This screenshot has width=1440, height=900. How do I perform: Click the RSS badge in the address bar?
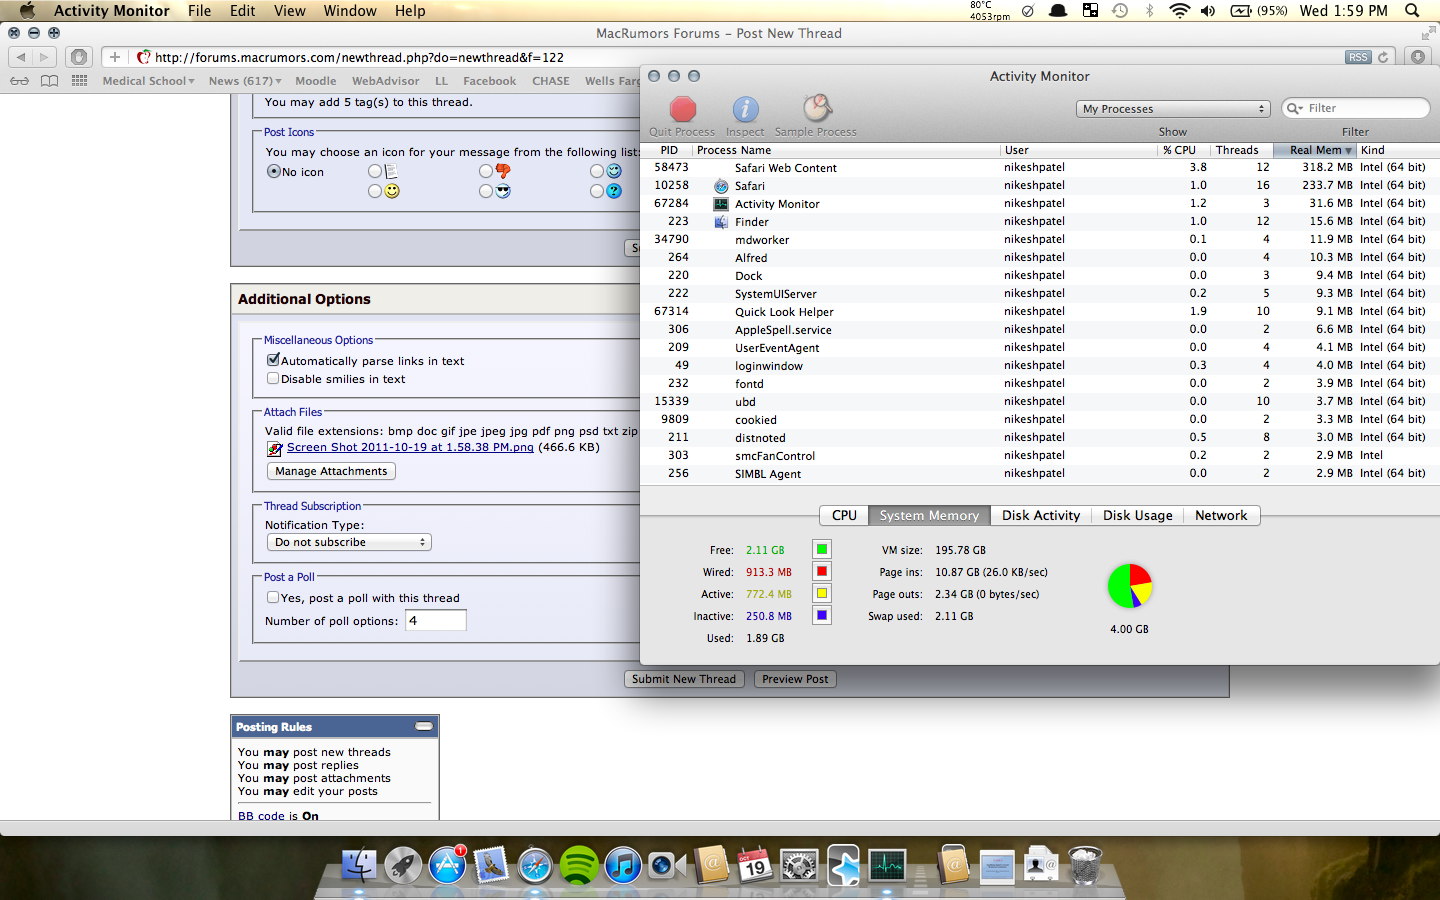click(x=1358, y=57)
